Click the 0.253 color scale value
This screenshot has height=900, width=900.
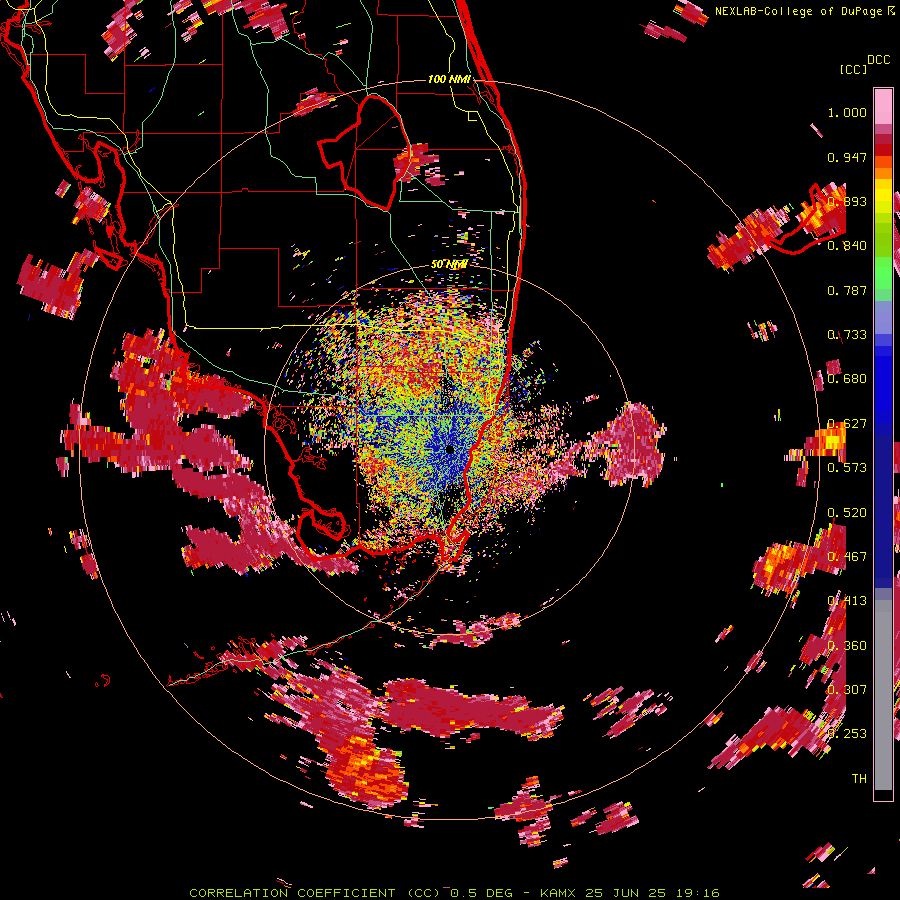(847, 734)
